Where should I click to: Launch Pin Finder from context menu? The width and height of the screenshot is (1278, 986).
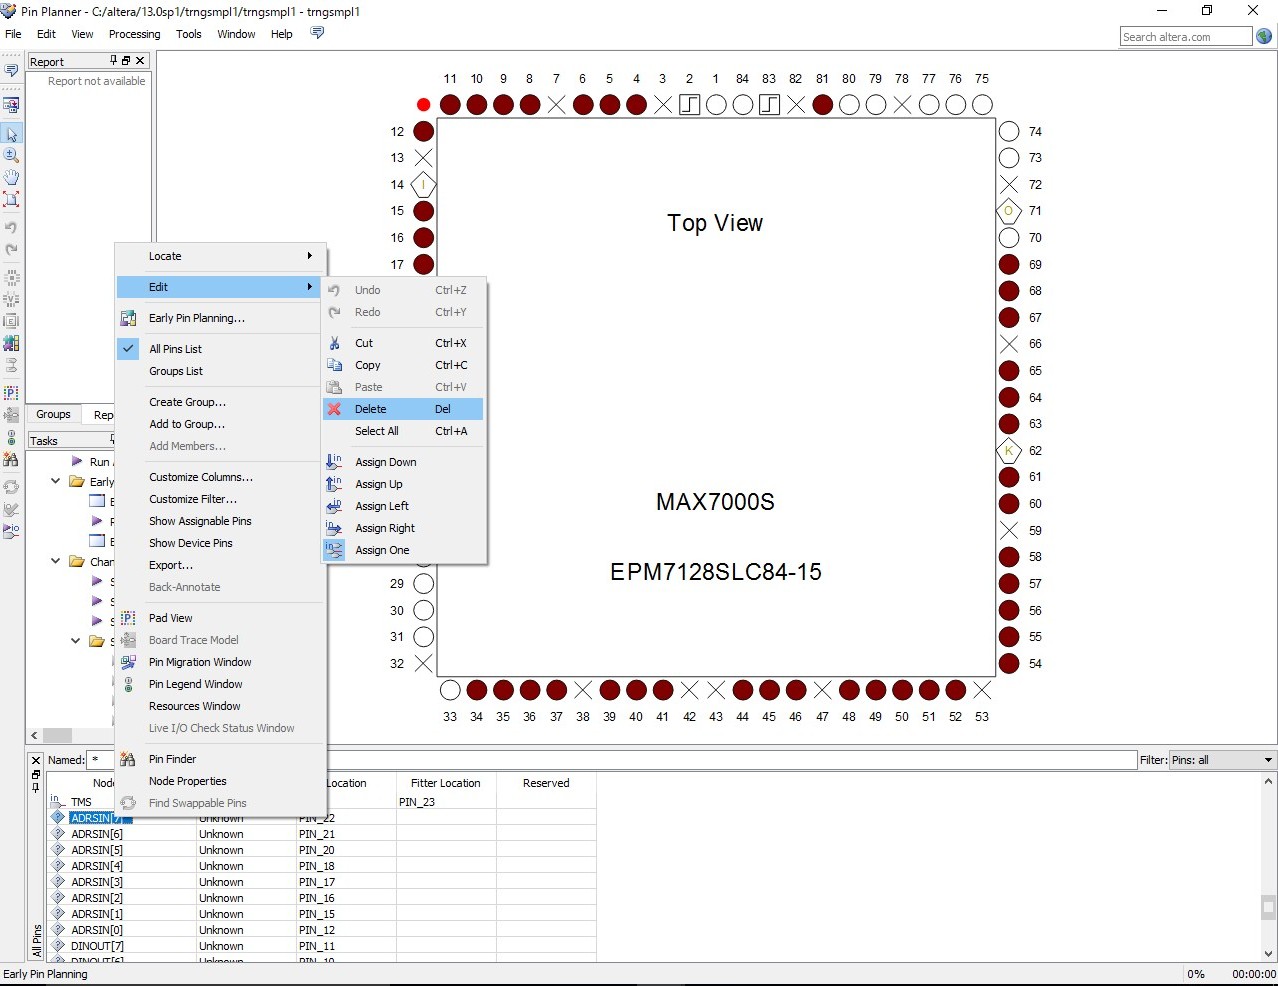(x=221, y=759)
